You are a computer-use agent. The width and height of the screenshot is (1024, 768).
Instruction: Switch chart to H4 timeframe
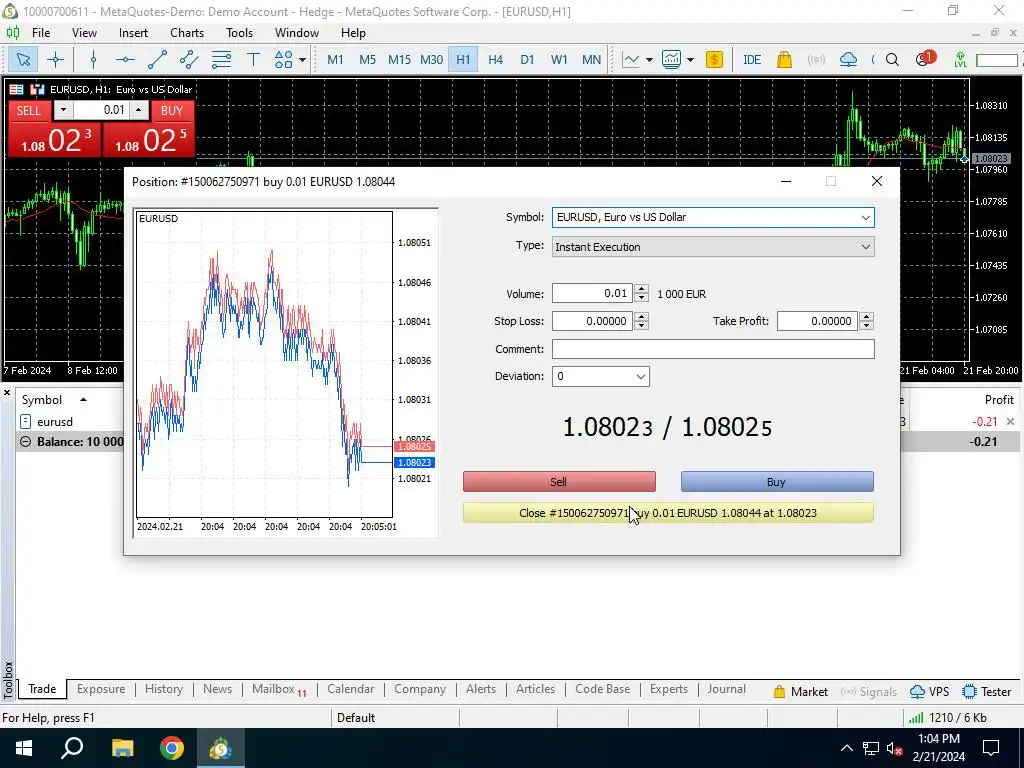point(495,60)
